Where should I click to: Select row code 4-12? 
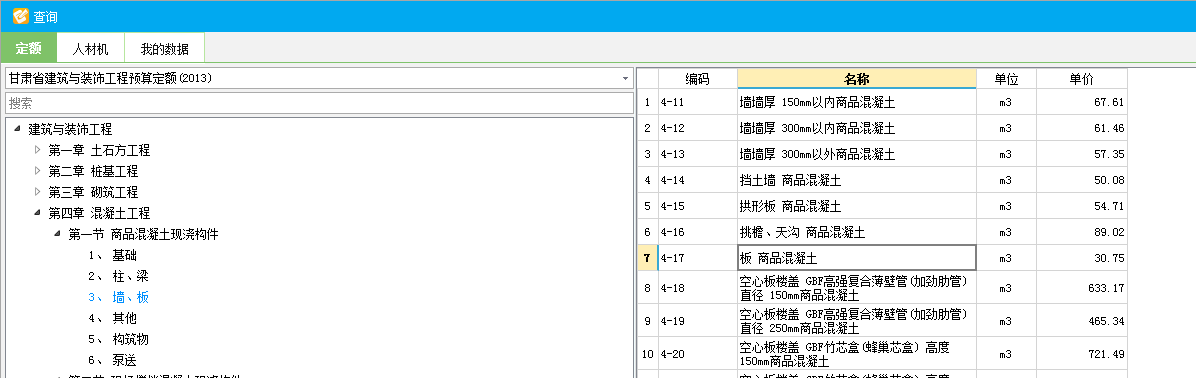[x=697, y=128]
